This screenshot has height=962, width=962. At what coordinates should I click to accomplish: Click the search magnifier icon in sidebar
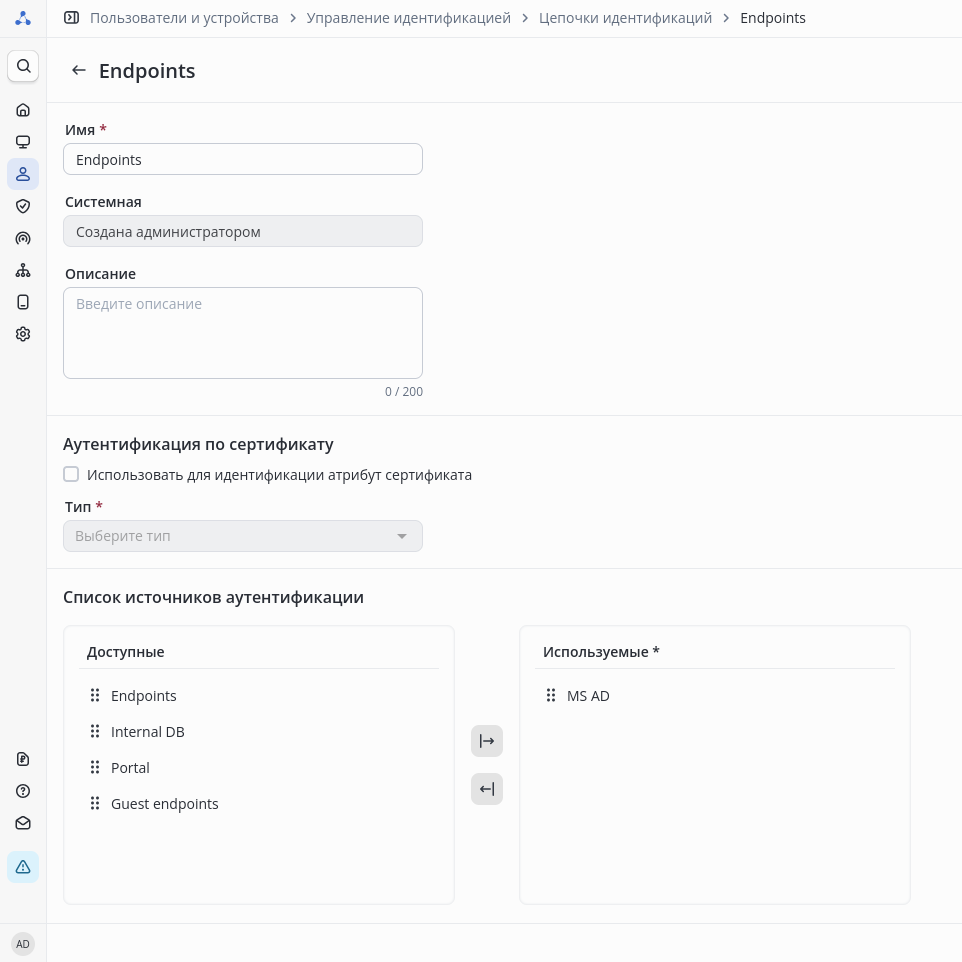[23, 66]
